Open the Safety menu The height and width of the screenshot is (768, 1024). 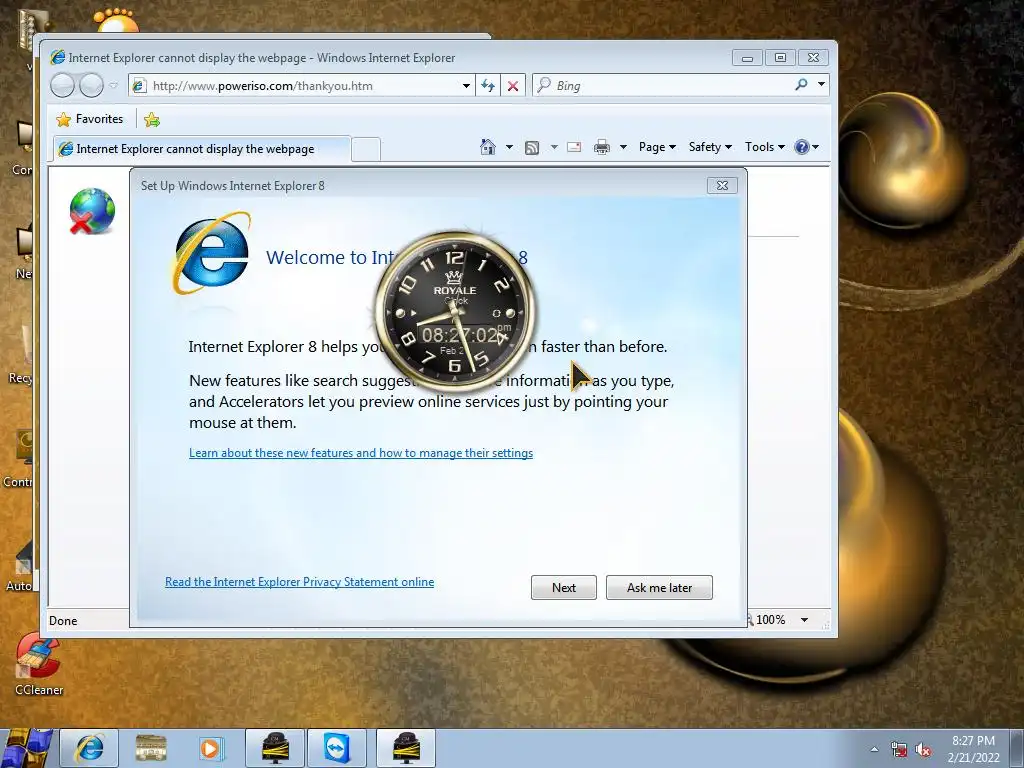click(711, 147)
